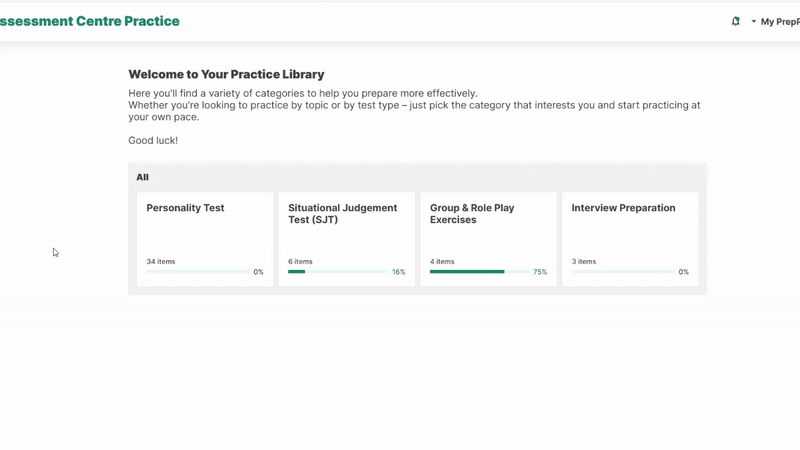This screenshot has height=450, width=800.
Task: Click the 16% completion label
Action: (399, 272)
